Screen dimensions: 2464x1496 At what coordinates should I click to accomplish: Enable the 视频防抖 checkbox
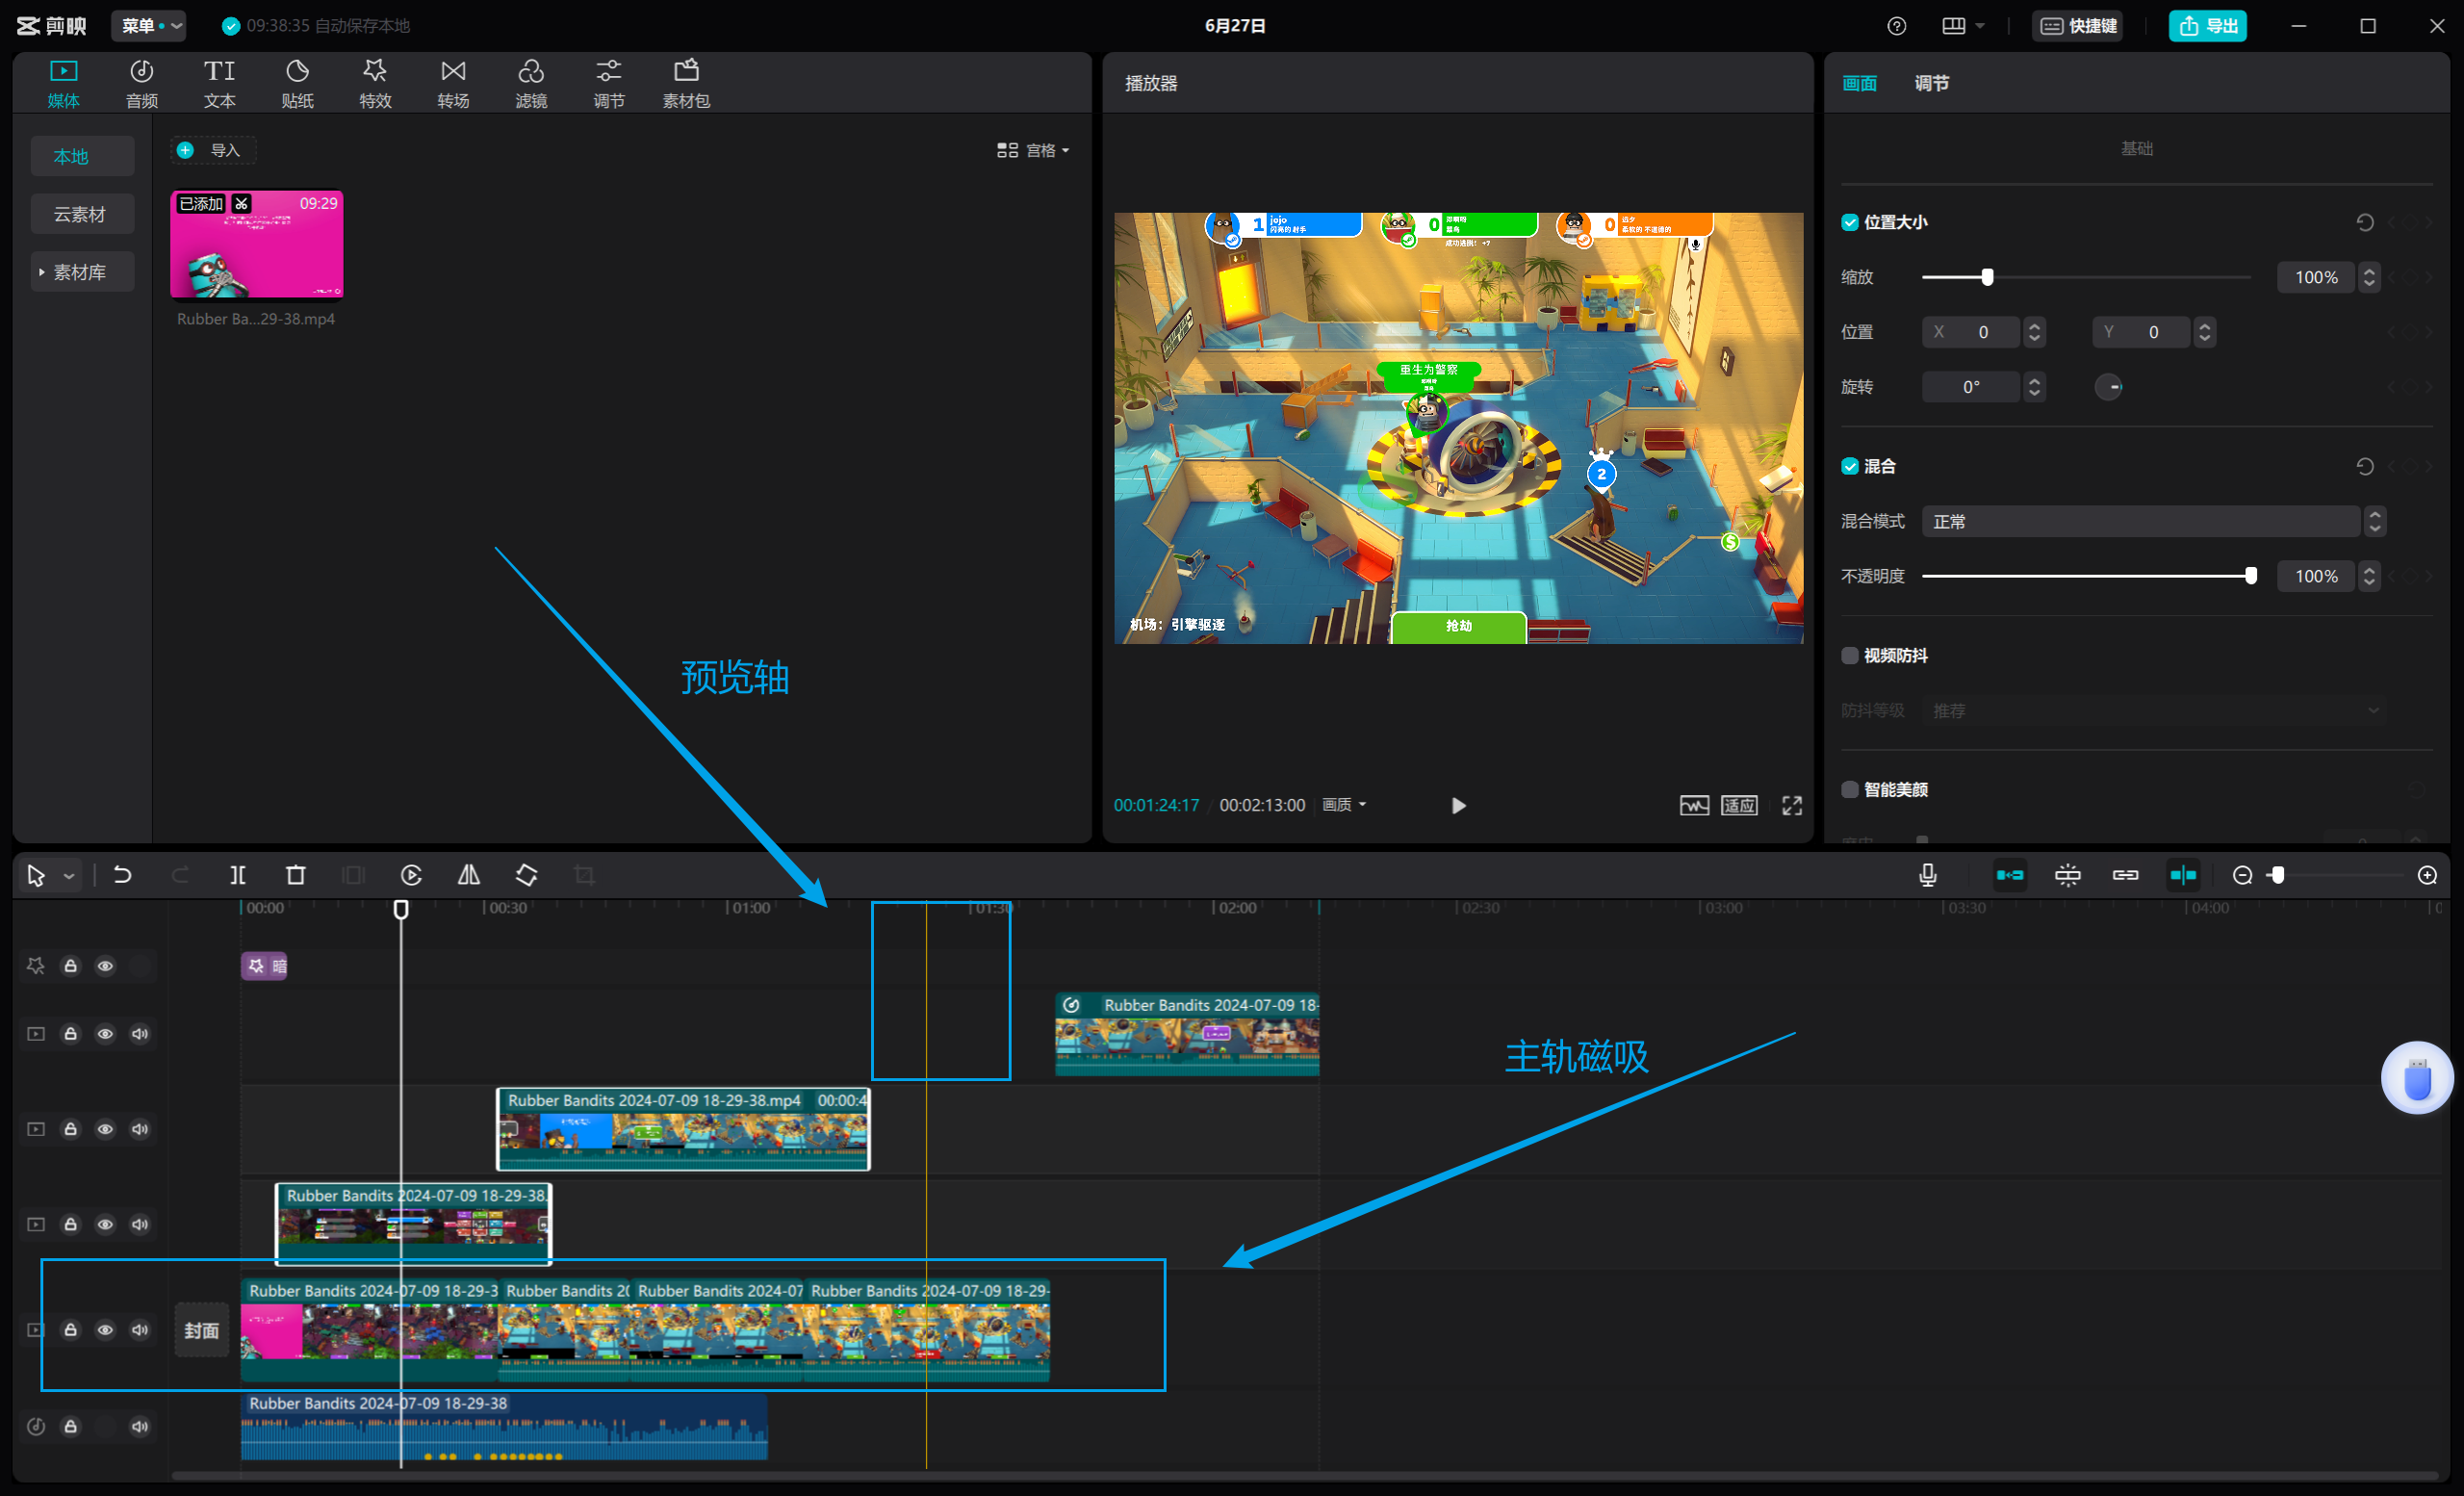click(x=1850, y=656)
